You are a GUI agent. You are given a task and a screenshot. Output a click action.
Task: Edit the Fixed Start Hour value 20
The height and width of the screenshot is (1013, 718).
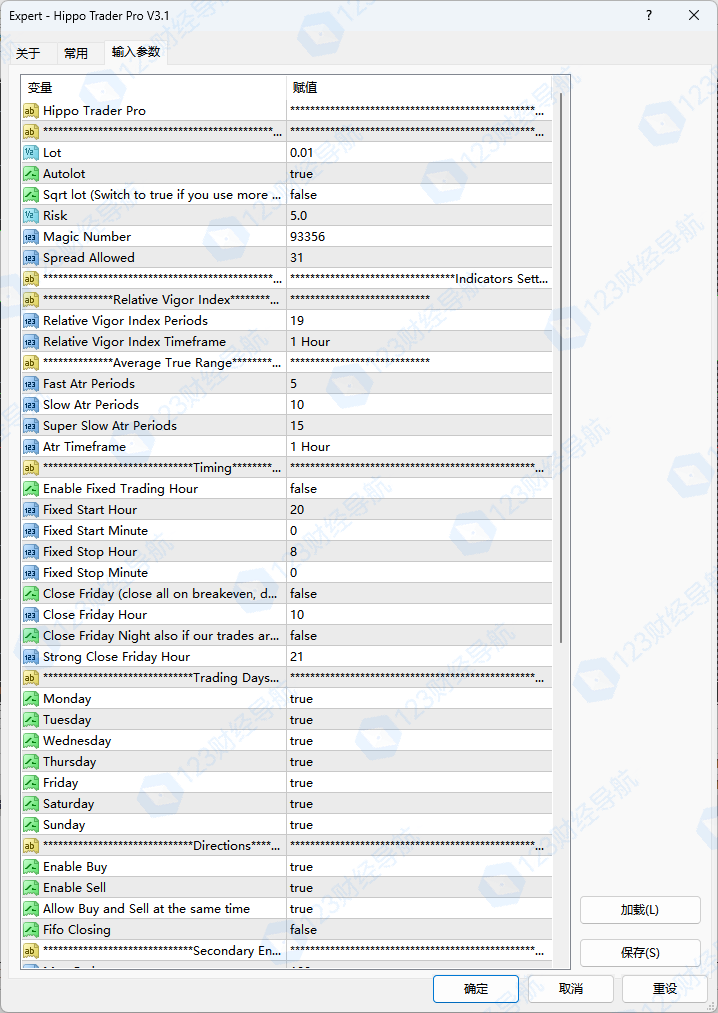coord(419,510)
